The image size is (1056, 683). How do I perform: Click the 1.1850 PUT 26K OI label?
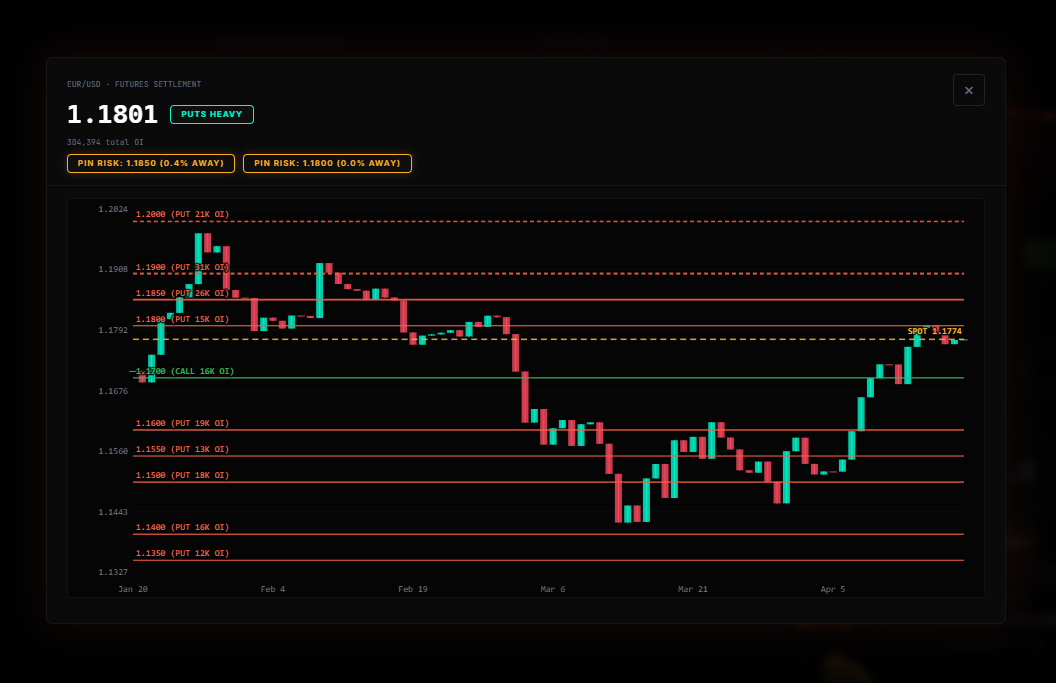182,293
